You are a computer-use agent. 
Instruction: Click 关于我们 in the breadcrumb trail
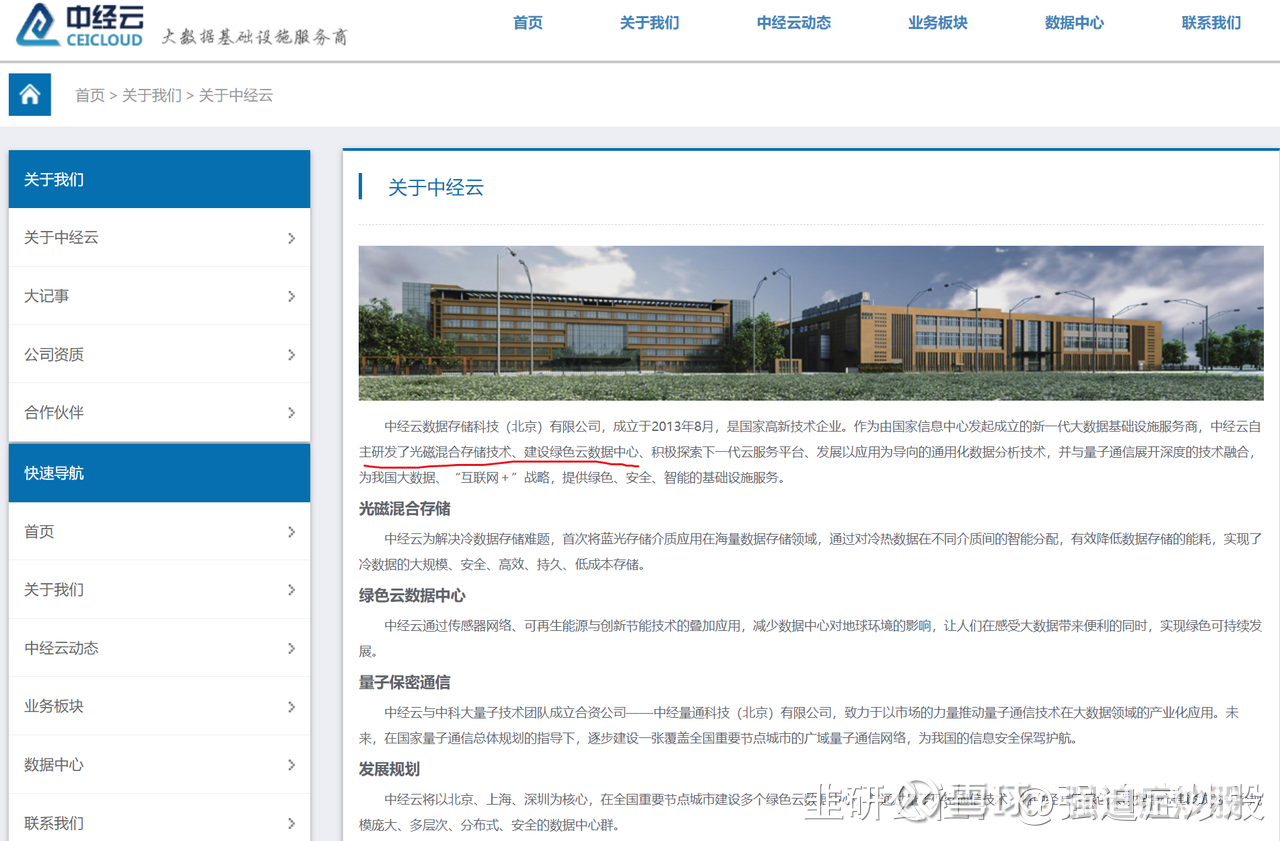click(x=152, y=96)
